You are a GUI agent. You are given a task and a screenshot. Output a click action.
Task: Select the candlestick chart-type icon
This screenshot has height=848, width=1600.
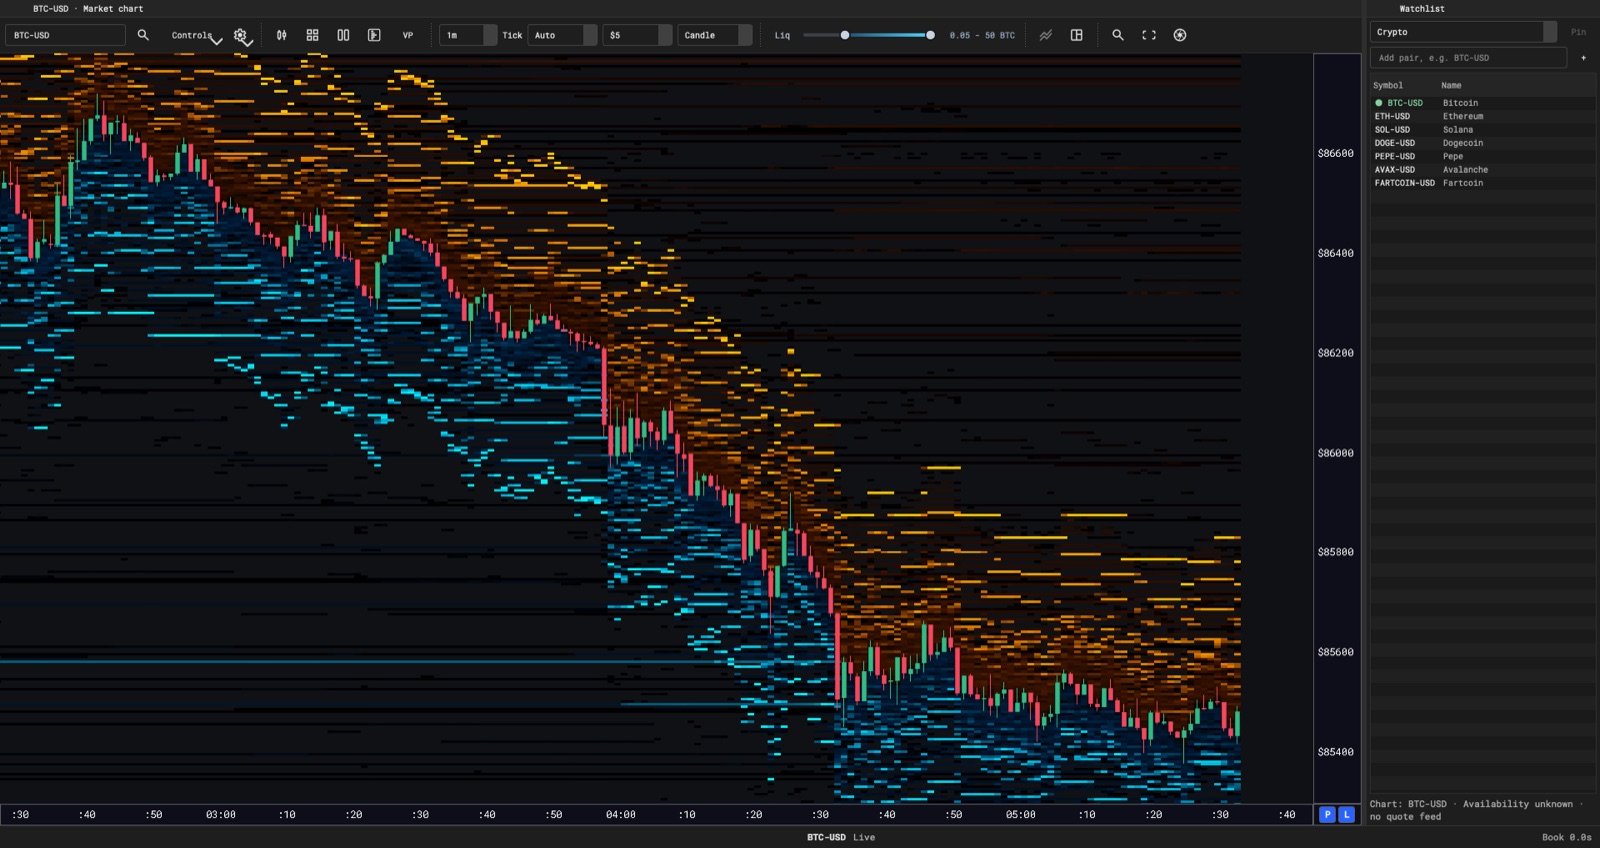tap(282, 35)
